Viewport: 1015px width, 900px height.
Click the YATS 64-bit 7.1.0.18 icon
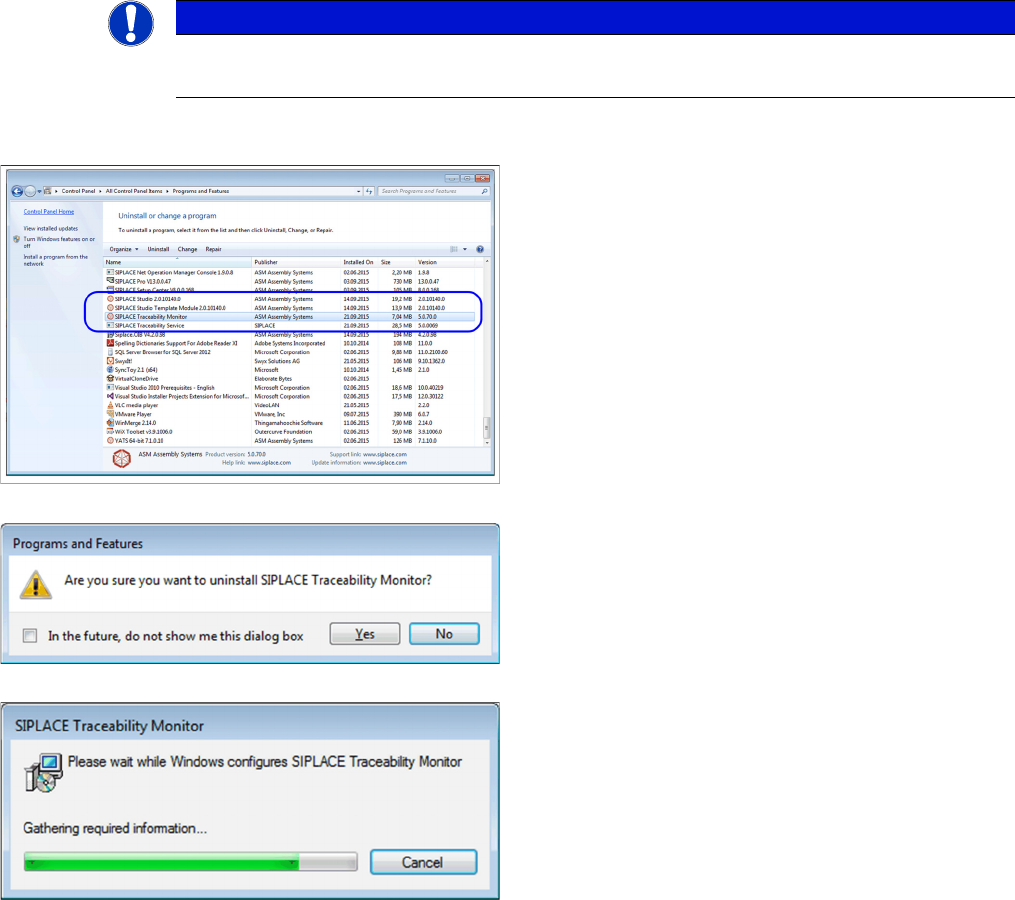click(x=110, y=440)
